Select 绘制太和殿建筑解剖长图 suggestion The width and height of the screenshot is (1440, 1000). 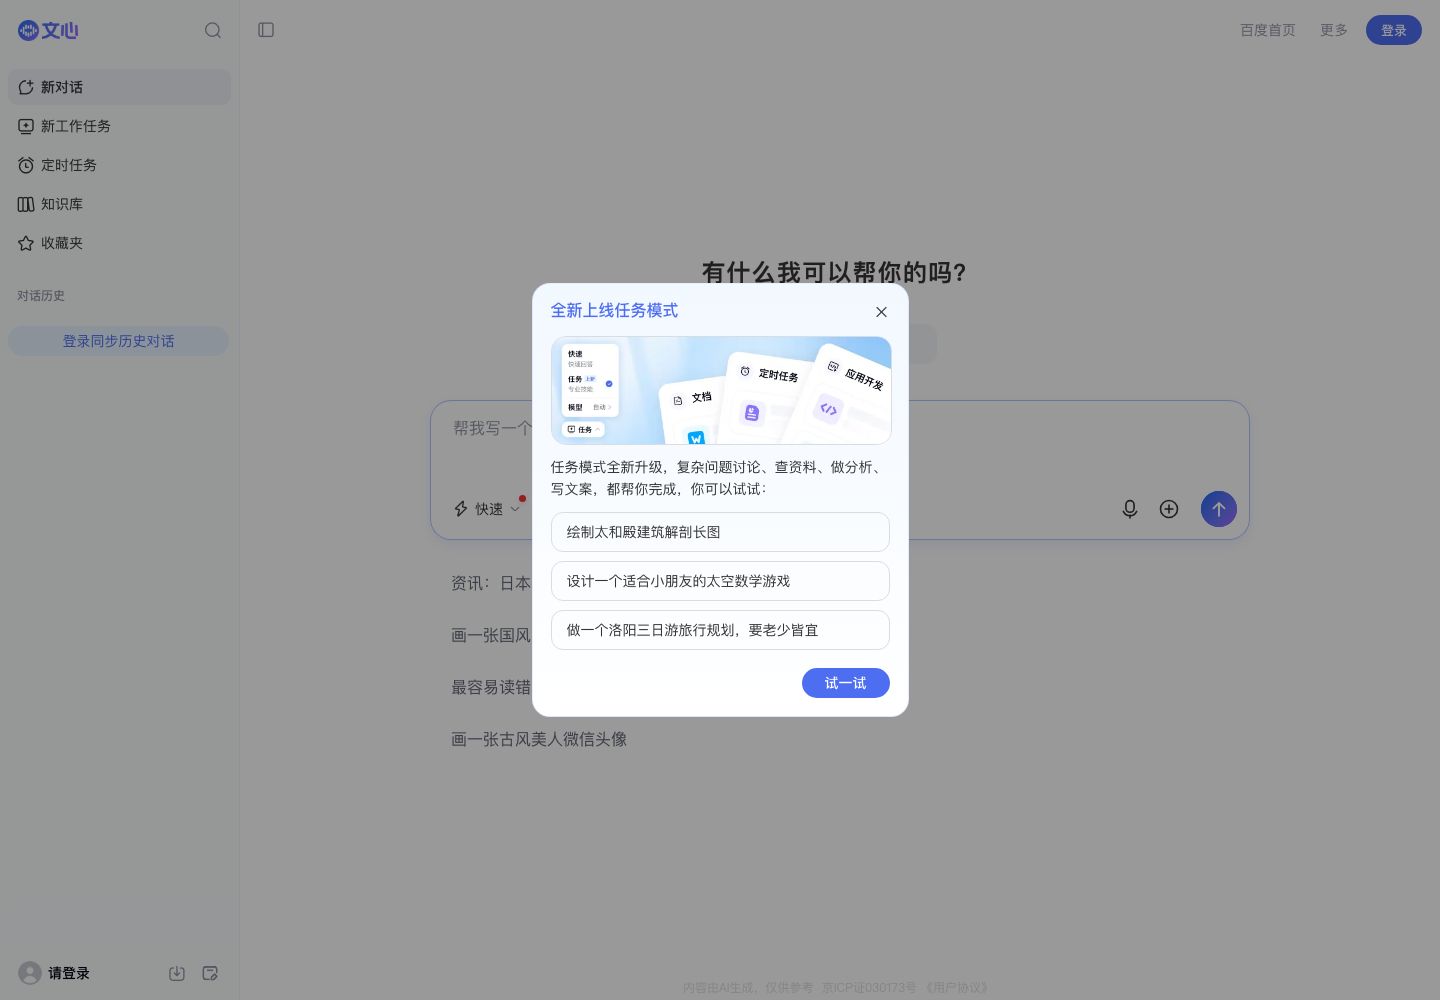(720, 532)
